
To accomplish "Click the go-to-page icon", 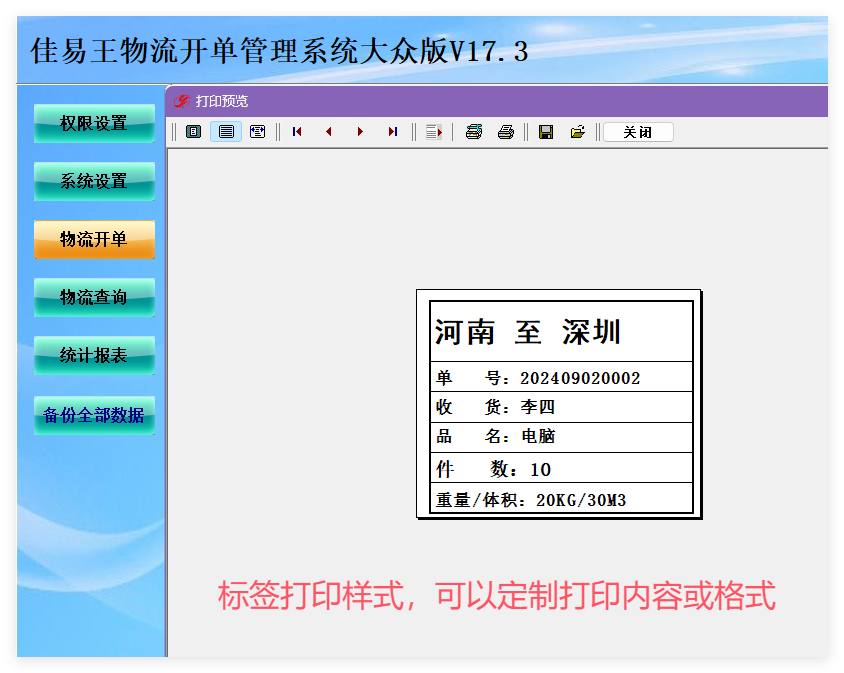I will (x=434, y=132).
